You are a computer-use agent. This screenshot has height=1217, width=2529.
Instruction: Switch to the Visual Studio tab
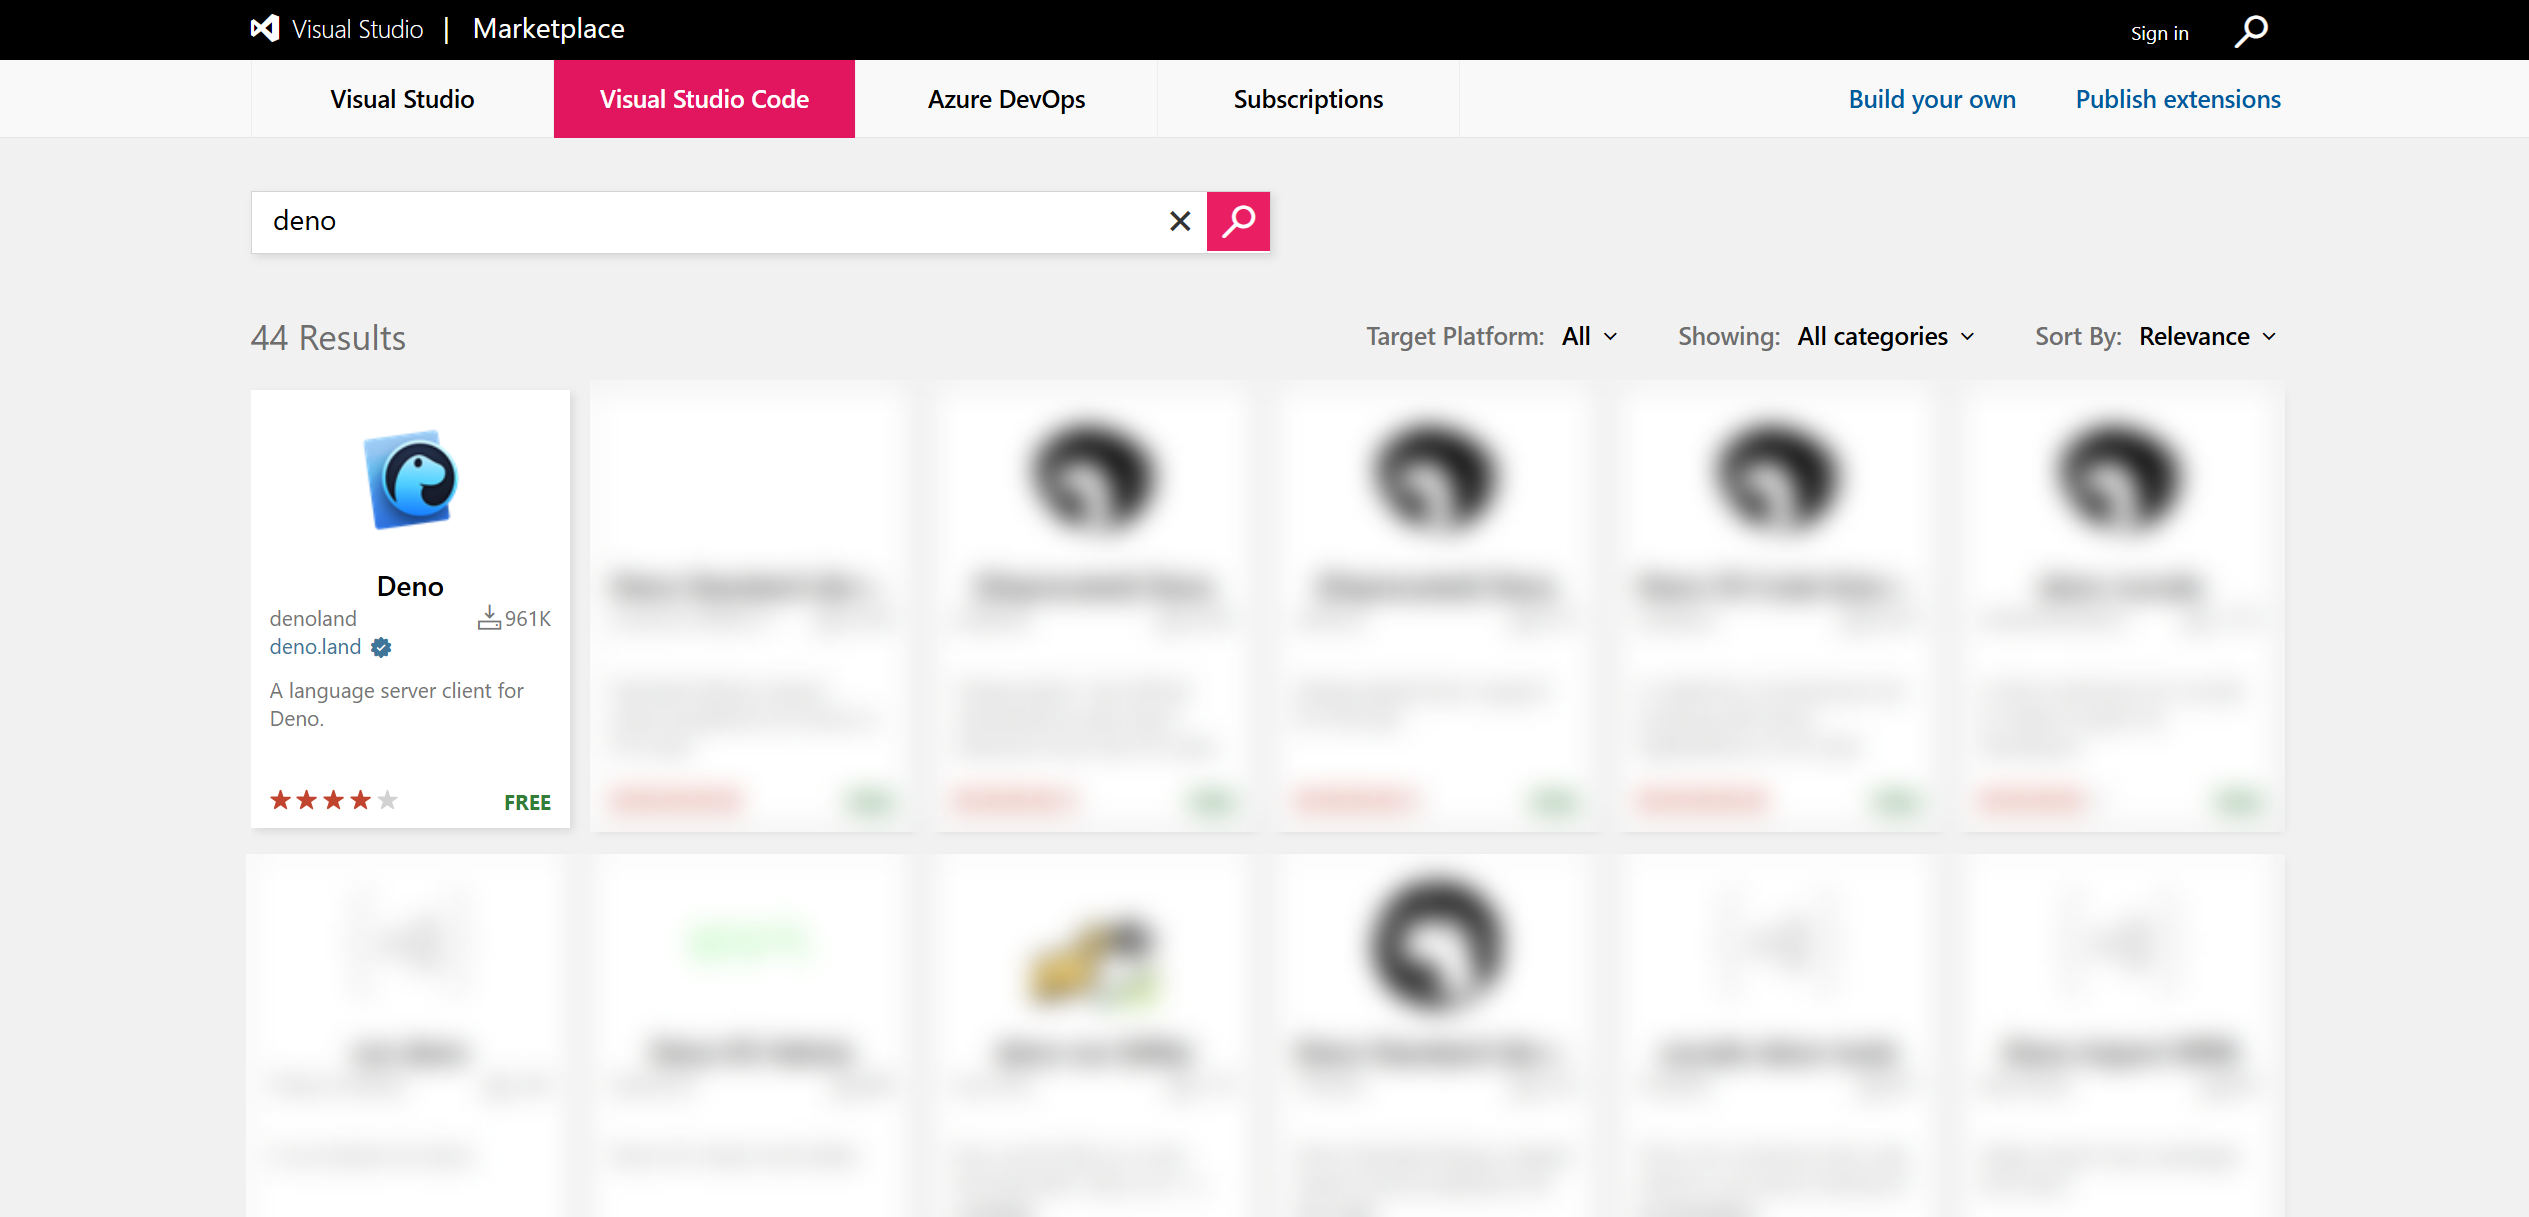(402, 99)
